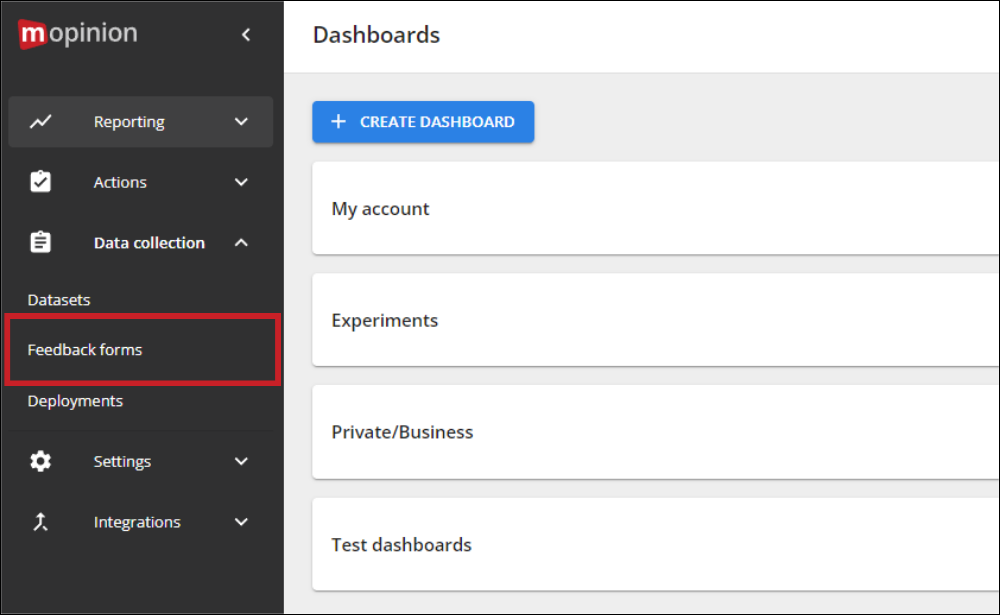Screen dimensions: 1000x615
Task: Expand the Settings menu
Action: (241, 461)
